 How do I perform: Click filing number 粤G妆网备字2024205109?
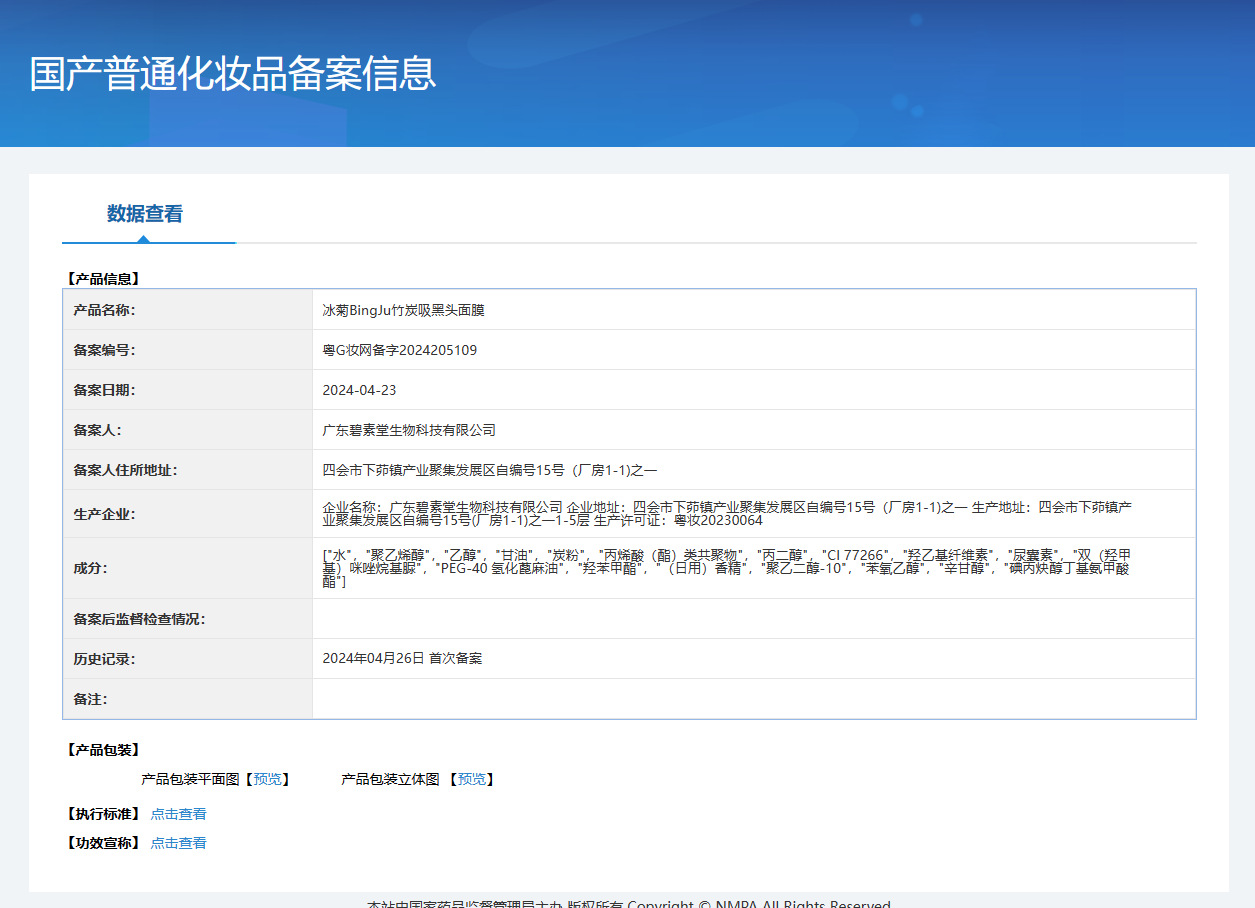[x=399, y=350]
